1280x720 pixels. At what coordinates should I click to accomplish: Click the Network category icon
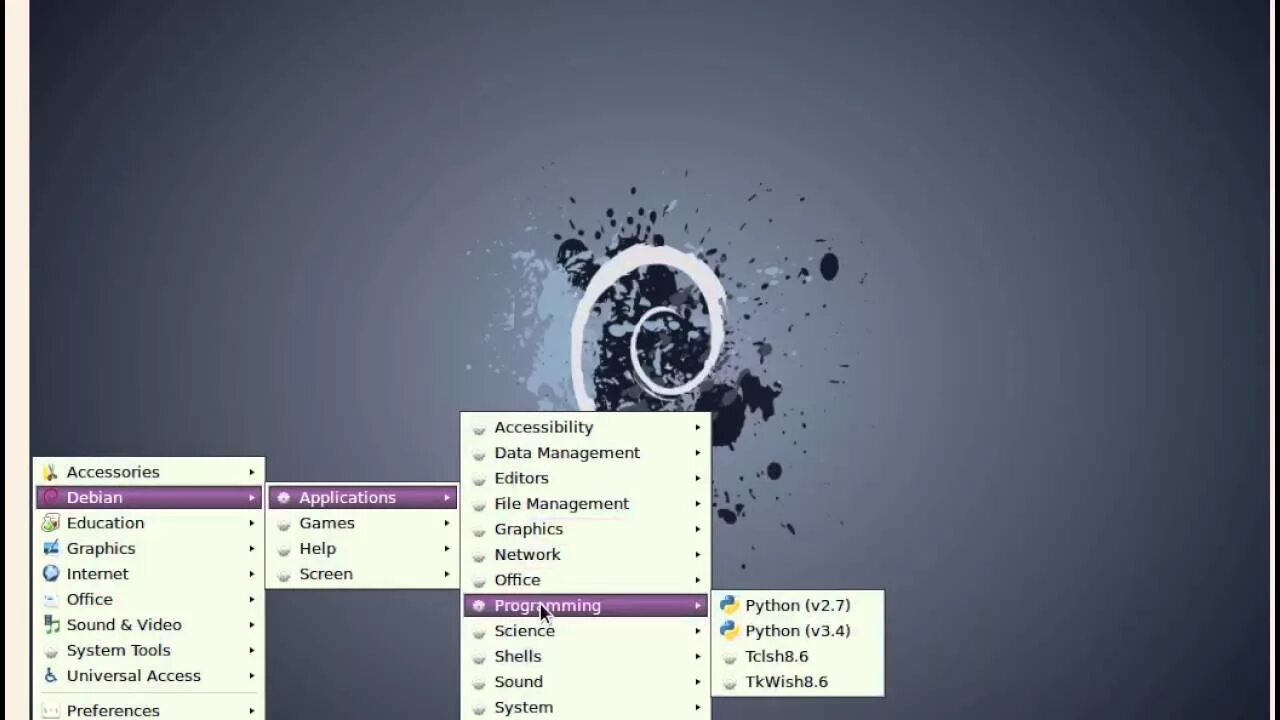(x=478, y=555)
